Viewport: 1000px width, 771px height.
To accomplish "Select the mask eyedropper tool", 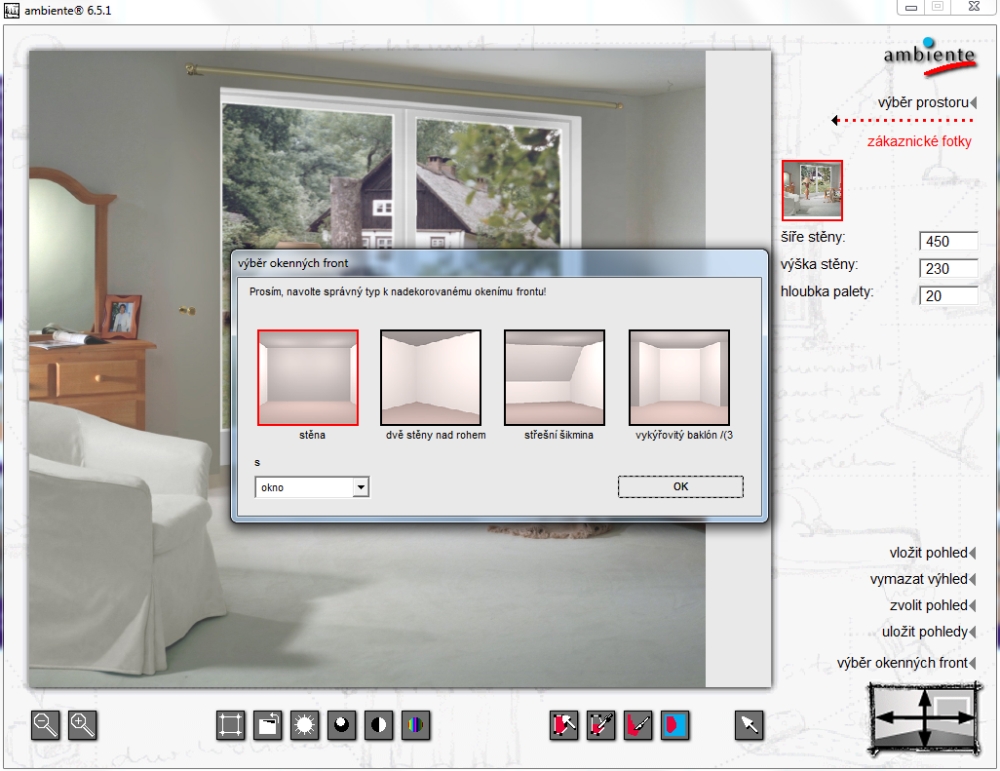I will [x=601, y=725].
